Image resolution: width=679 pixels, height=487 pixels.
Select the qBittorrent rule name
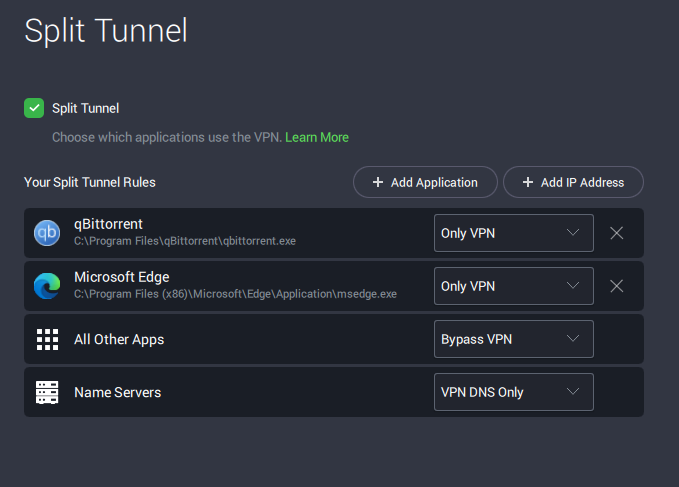pos(108,224)
